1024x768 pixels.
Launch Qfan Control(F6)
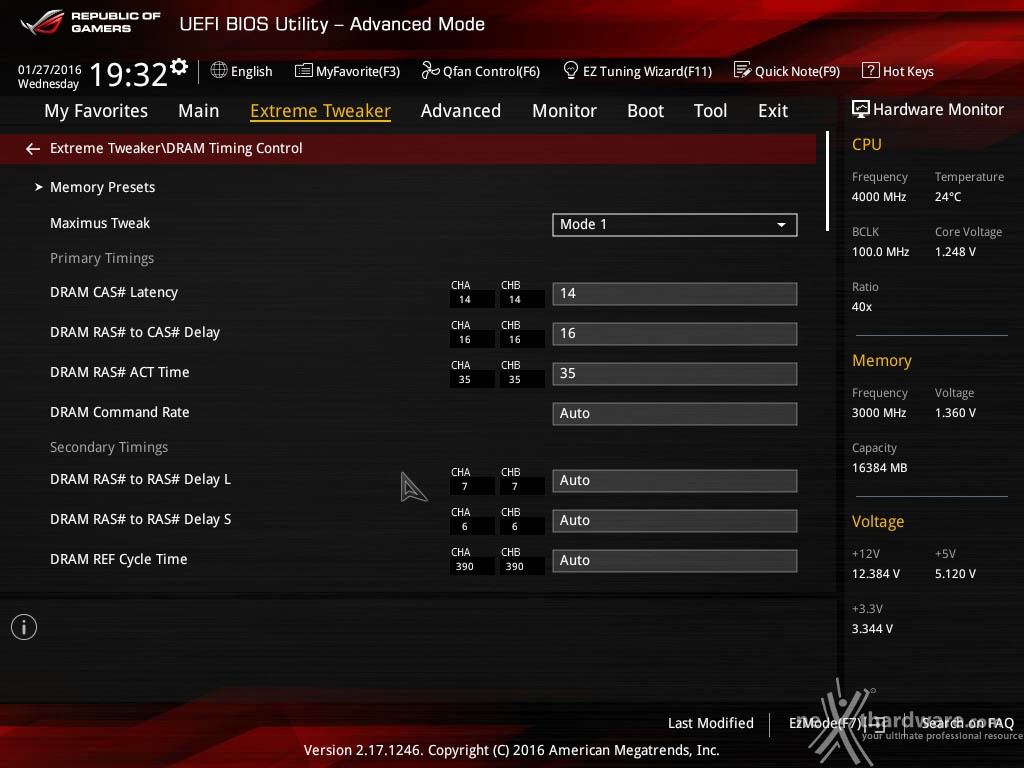point(492,71)
